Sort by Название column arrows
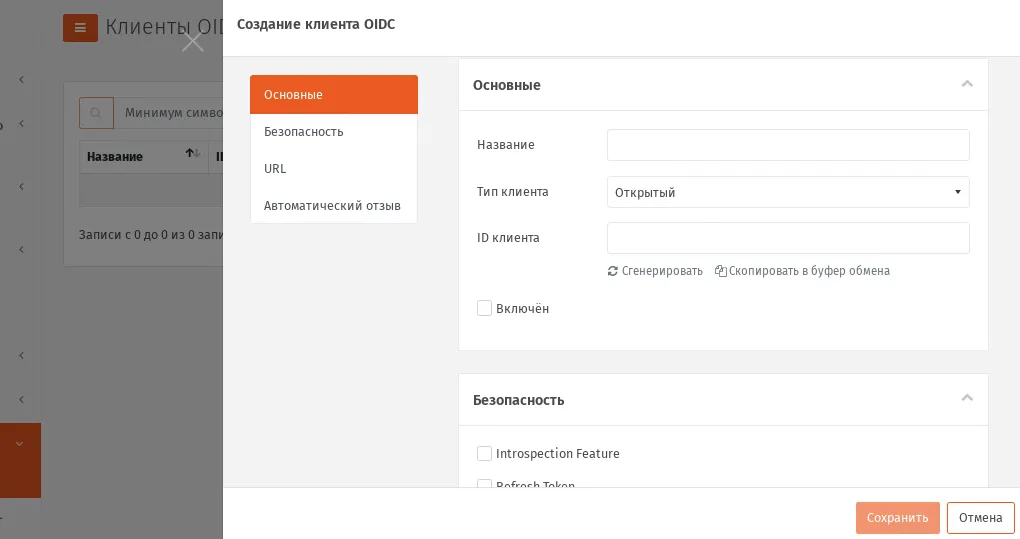 tap(193, 153)
